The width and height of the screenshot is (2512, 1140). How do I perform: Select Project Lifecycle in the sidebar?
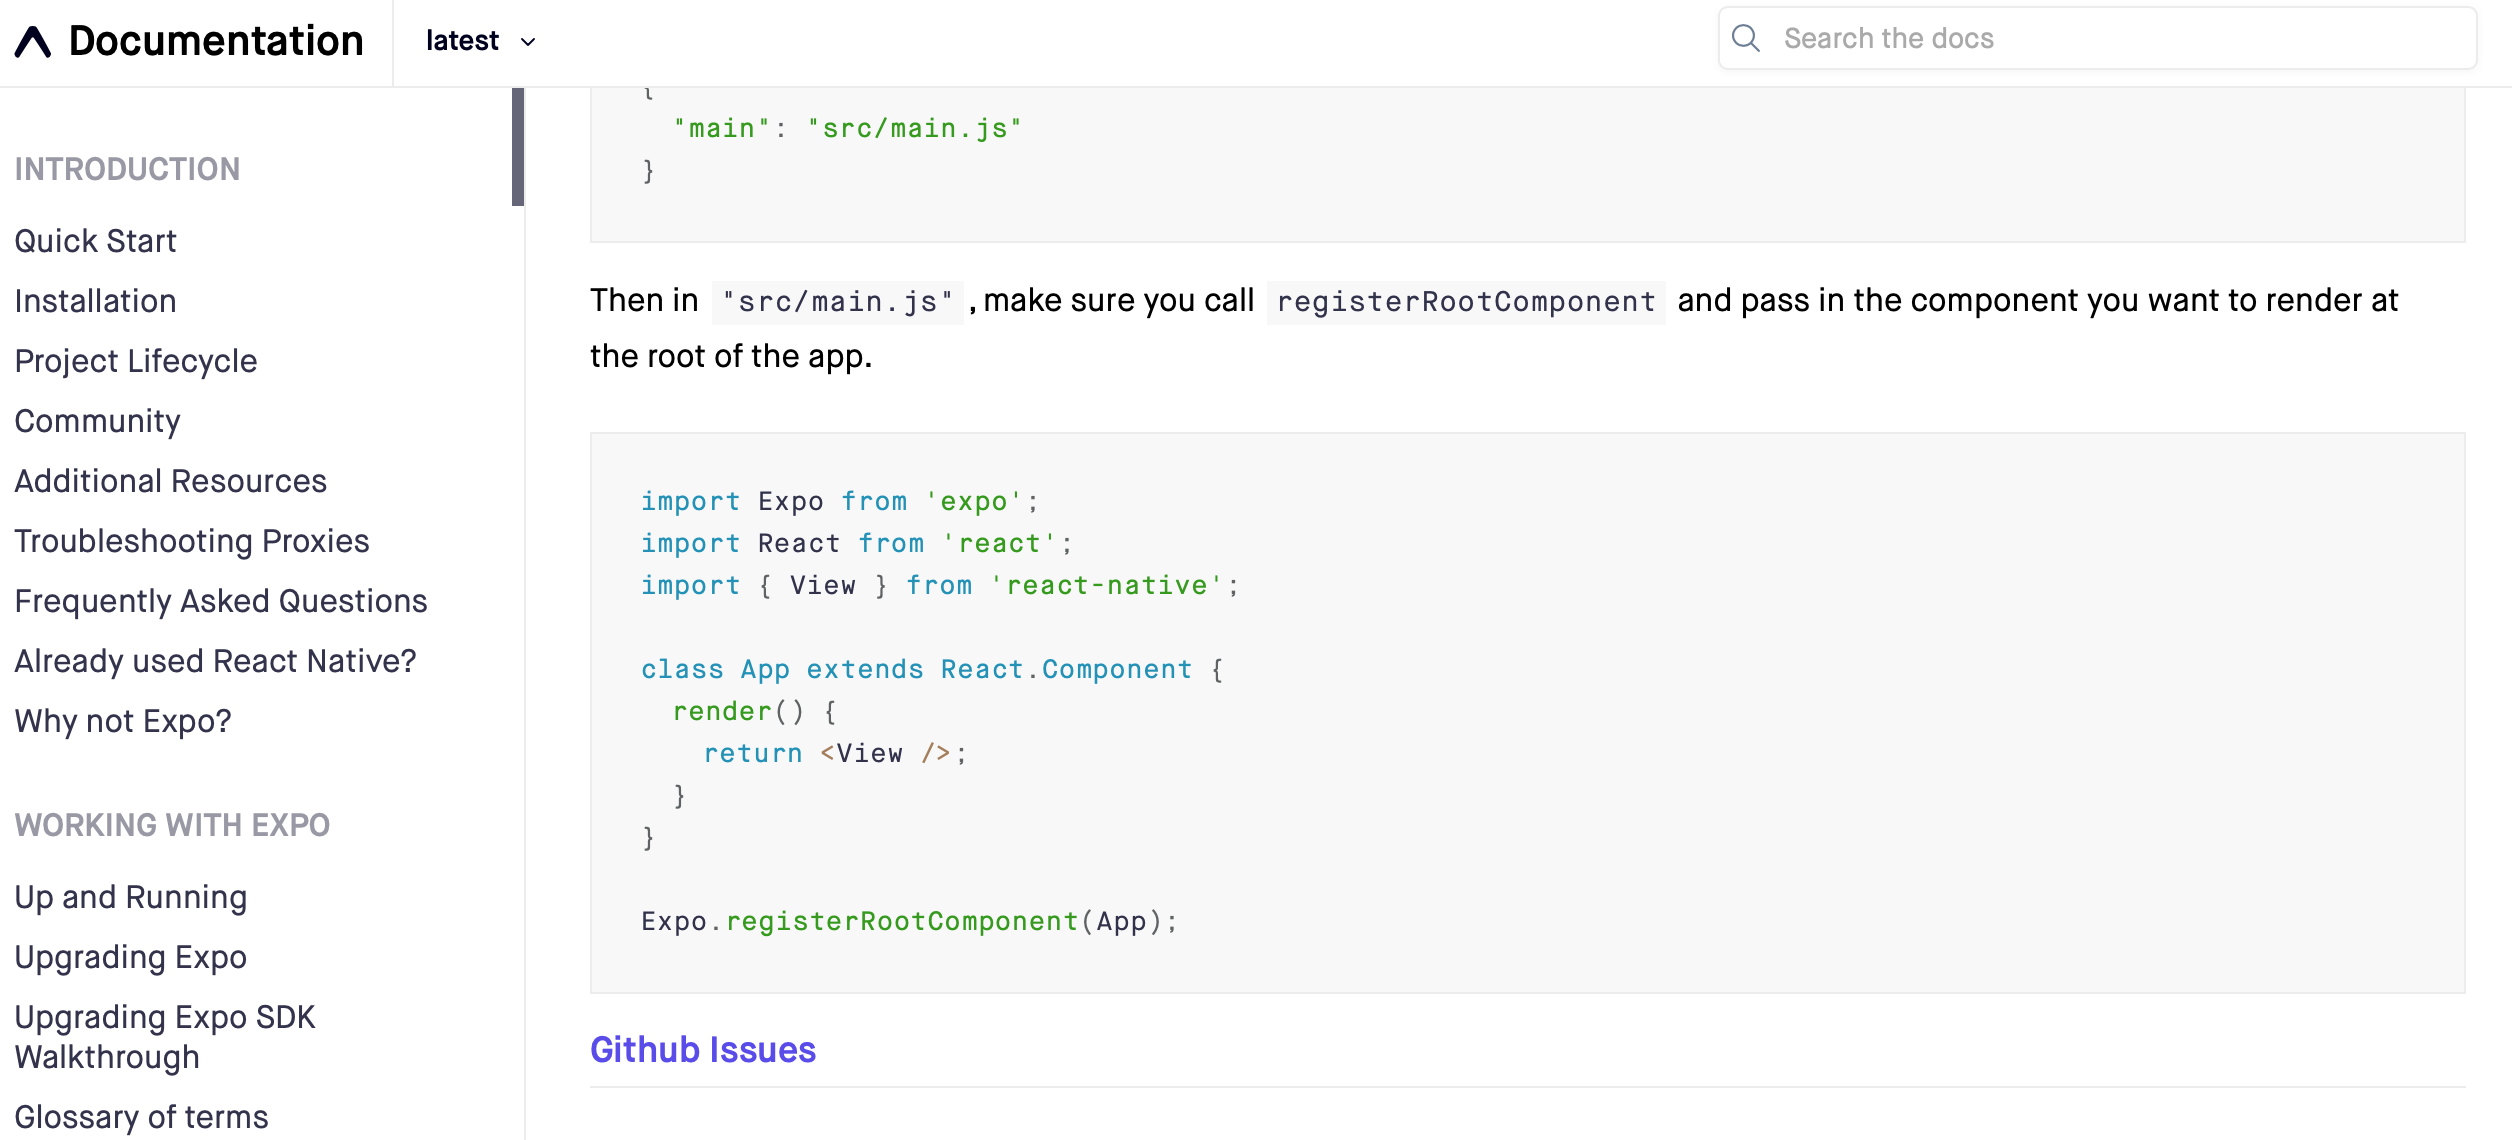coord(135,361)
